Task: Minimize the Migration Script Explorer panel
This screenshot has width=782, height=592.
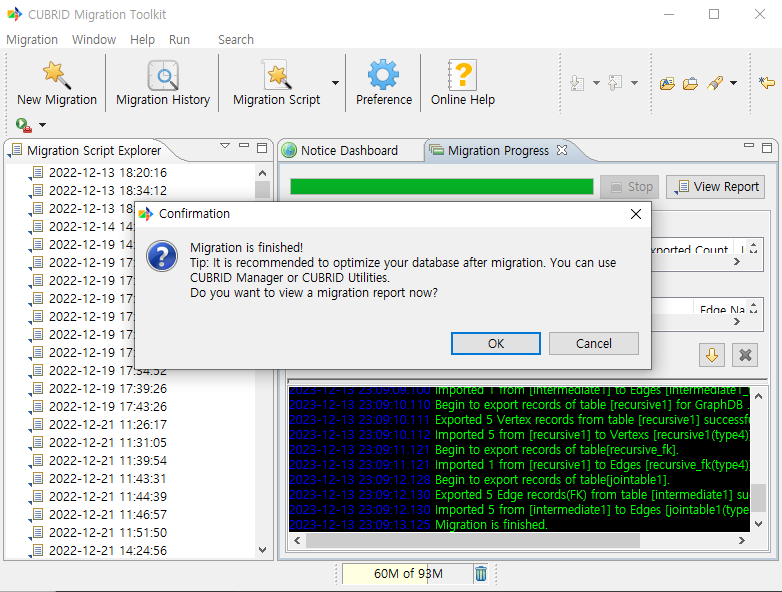Action: (244, 146)
